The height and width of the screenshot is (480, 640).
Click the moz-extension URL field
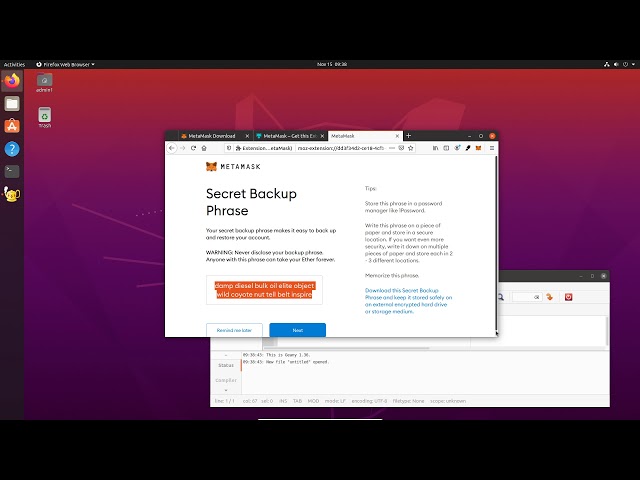[341, 148]
